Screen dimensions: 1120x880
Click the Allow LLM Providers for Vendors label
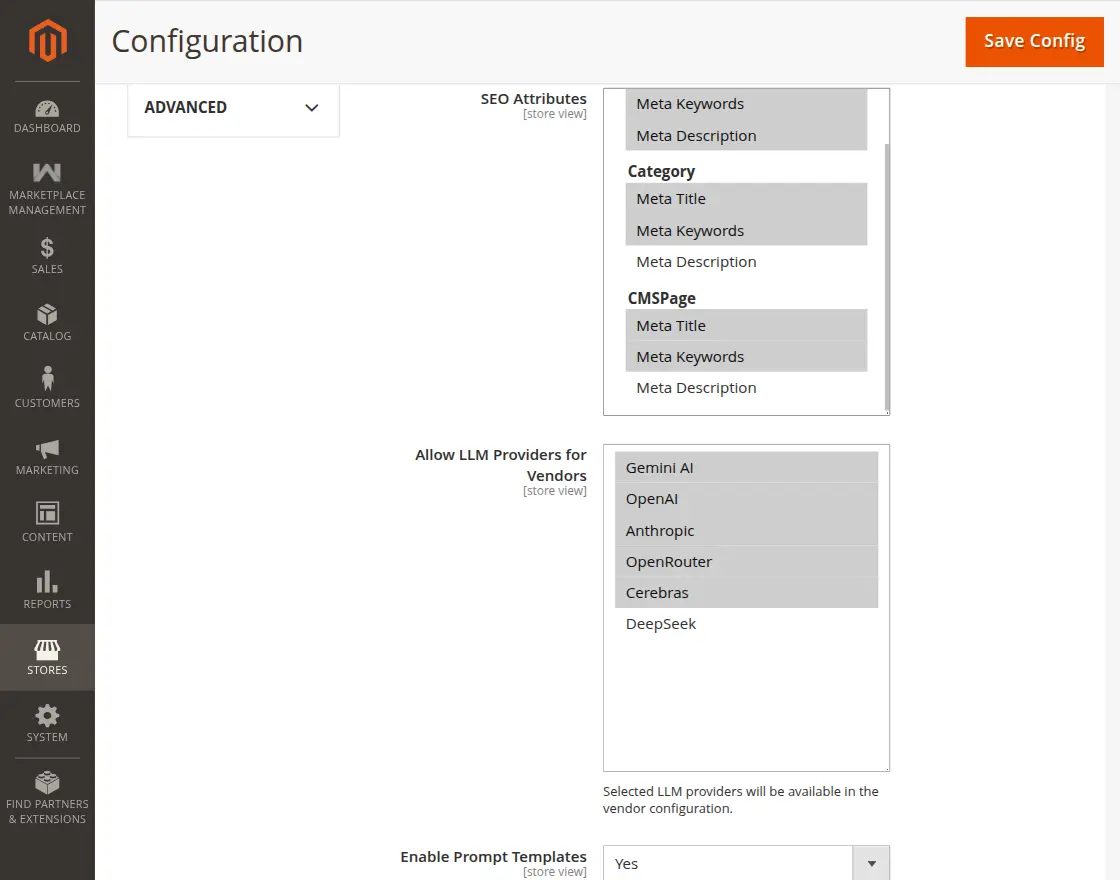tap(501, 465)
